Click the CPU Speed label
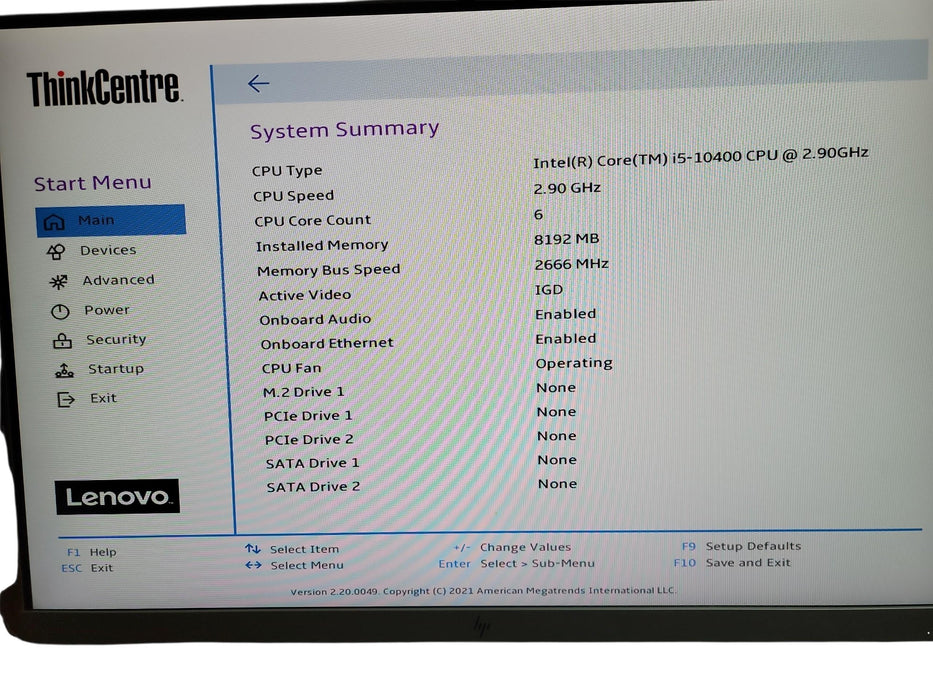Viewport: 933px width, 700px height. (293, 196)
